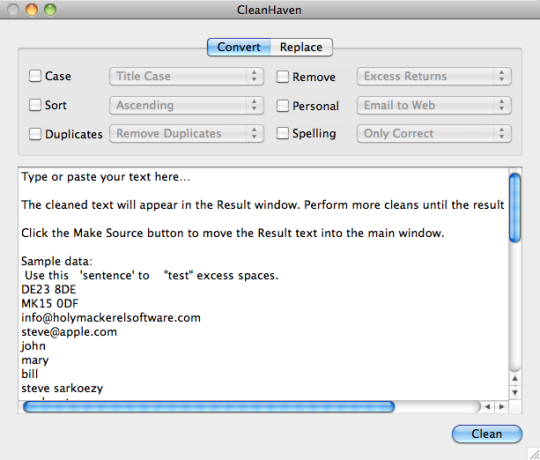Expand the Remove Duplicates dropdown
The height and width of the screenshot is (460, 540).
(x=187, y=134)
